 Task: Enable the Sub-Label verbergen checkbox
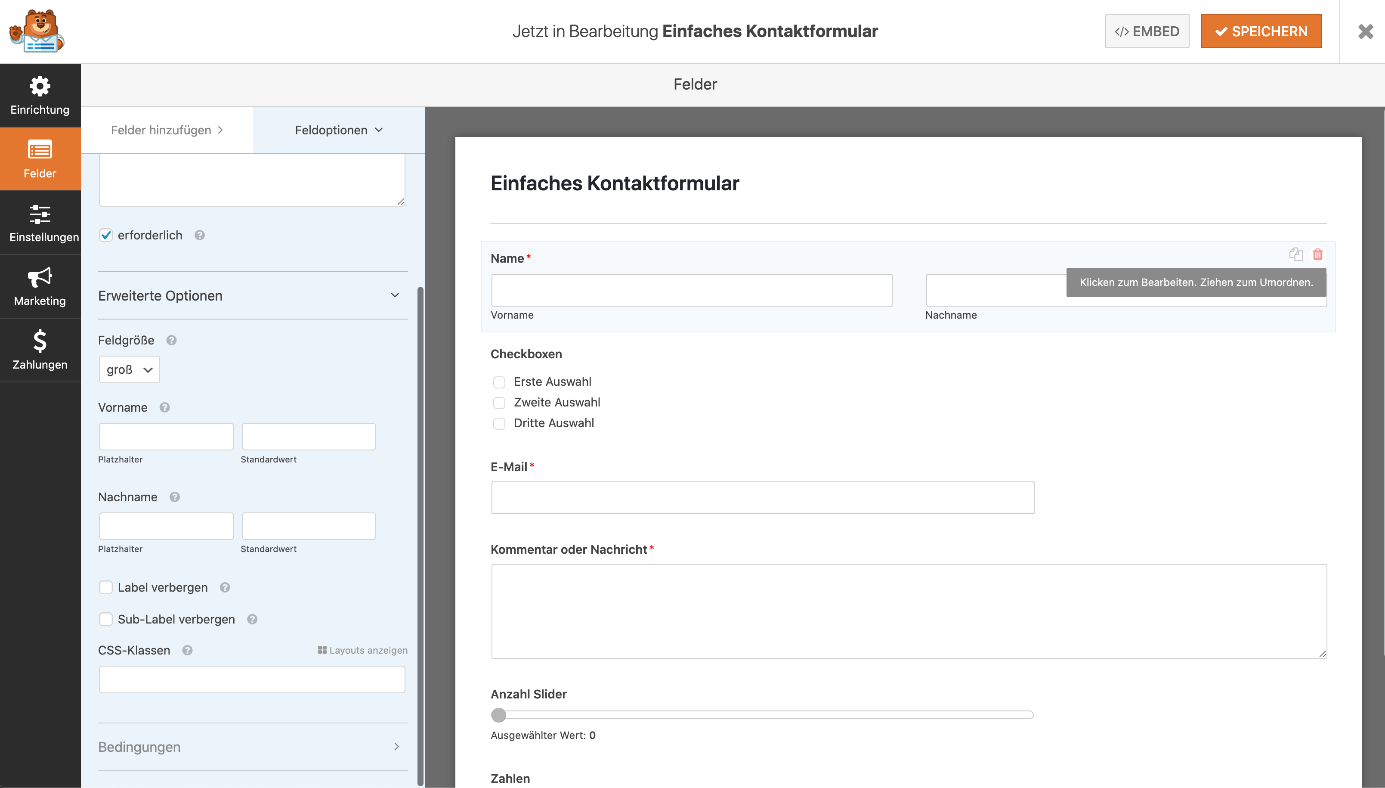point(106,620)
